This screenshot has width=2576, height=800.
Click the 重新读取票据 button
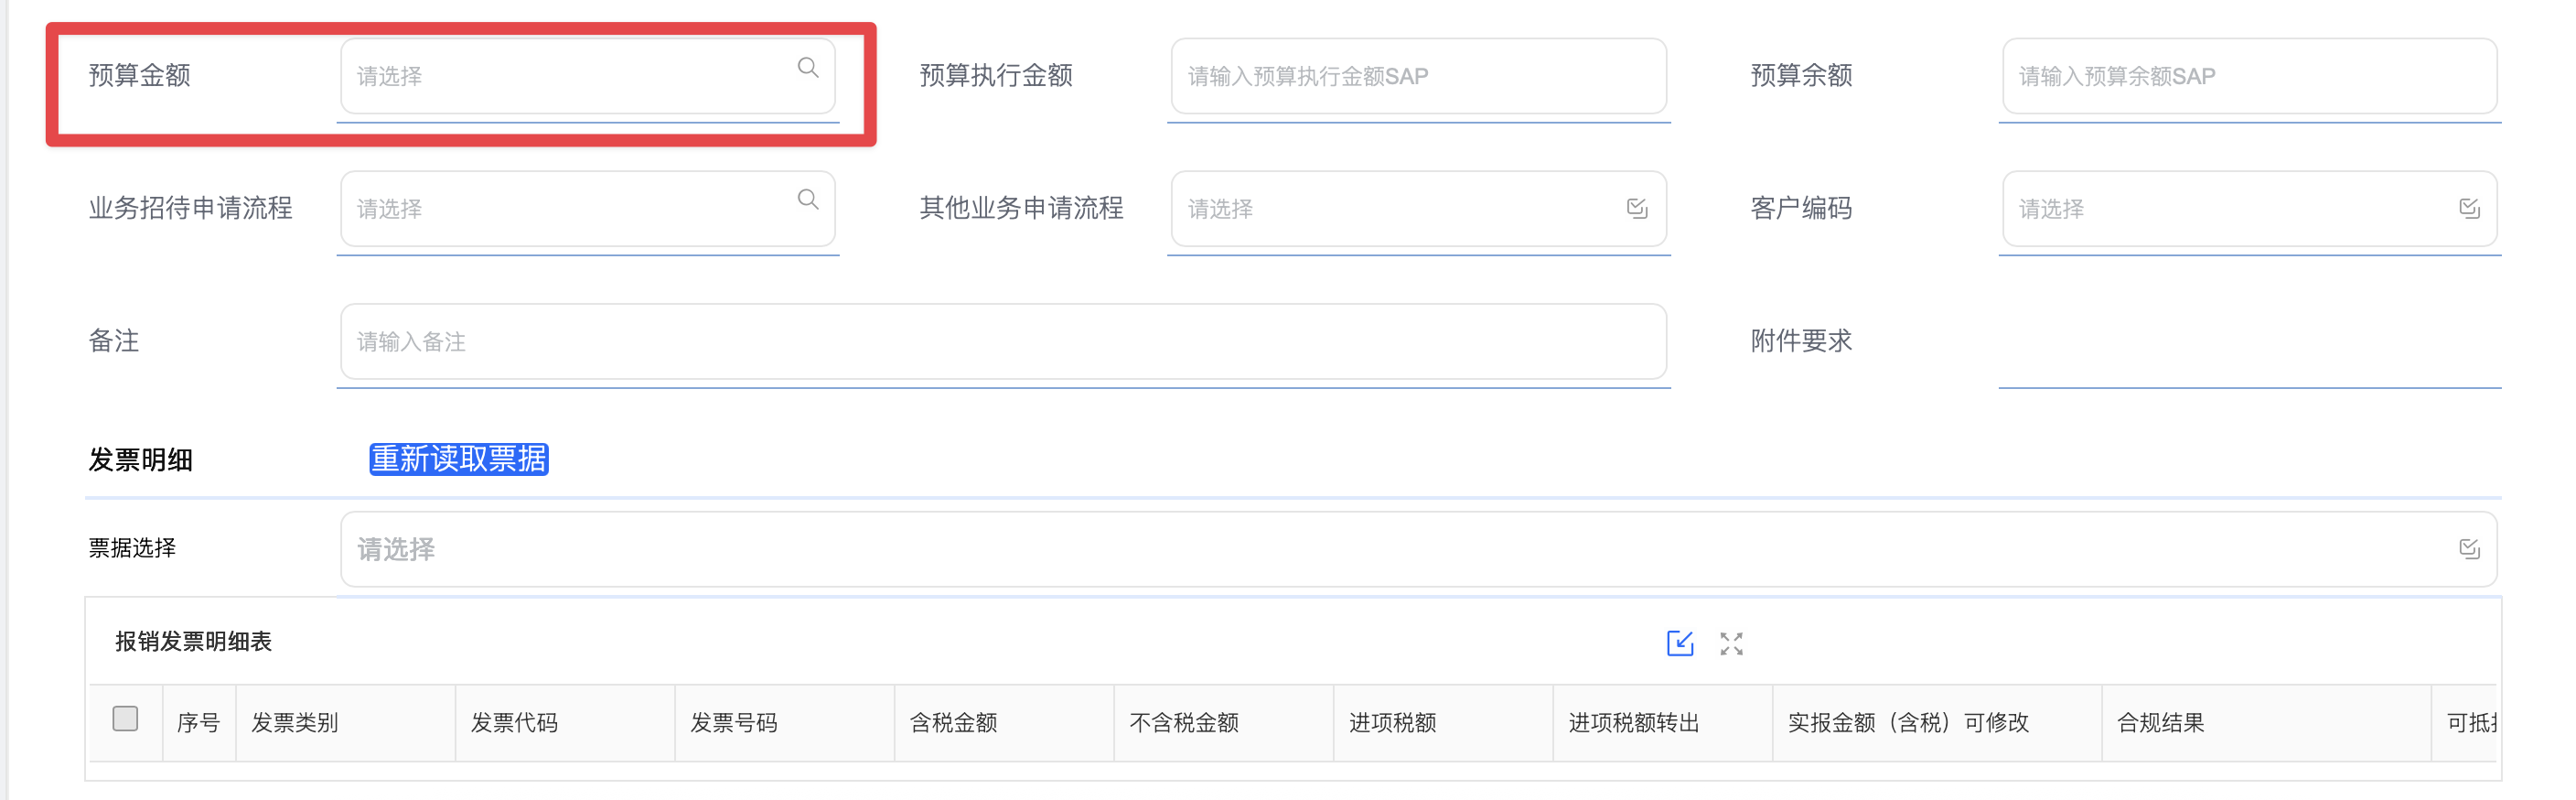[459, 459]
